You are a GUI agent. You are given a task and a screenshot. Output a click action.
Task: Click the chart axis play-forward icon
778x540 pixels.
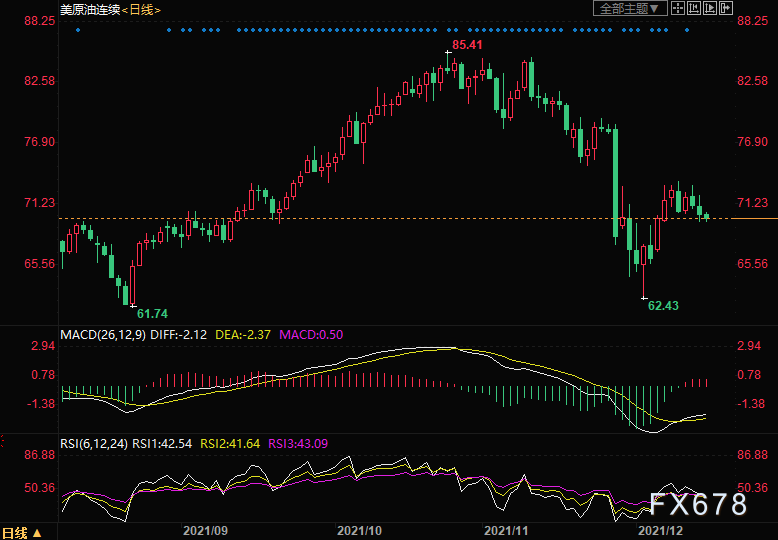(x=710, y=8)
